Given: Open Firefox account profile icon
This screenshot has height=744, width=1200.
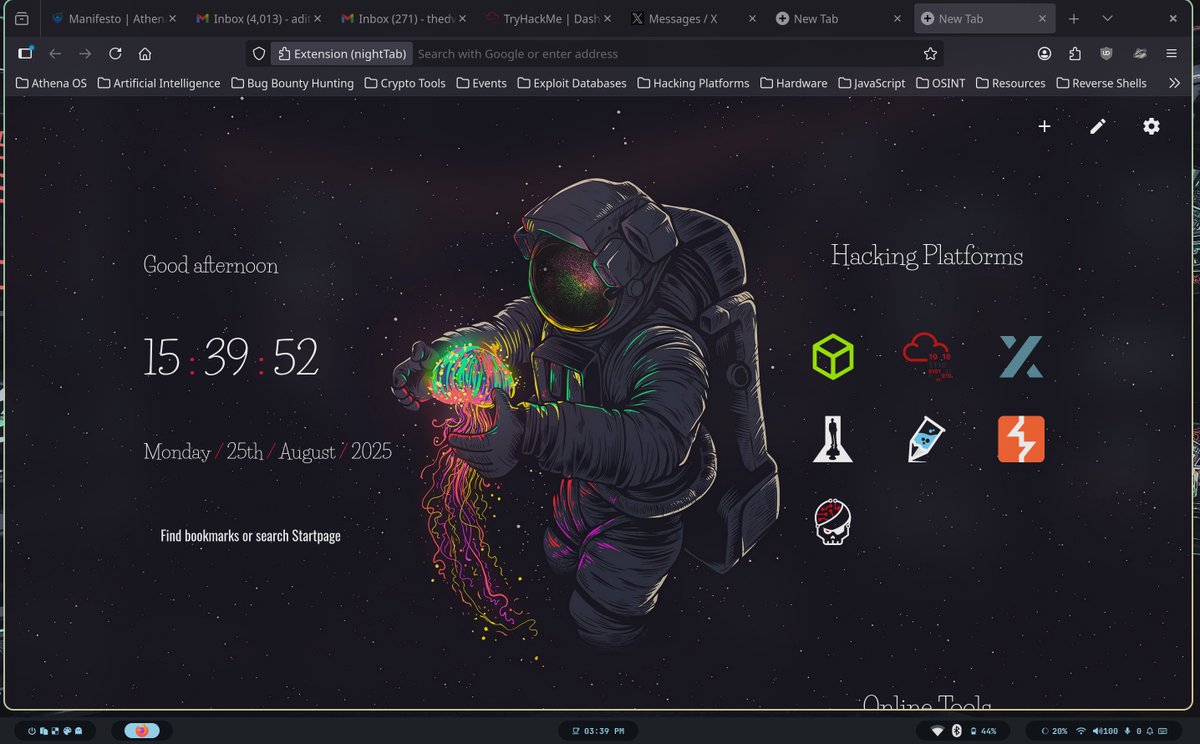Looking at the screenshot, I should coord(1045,54).
